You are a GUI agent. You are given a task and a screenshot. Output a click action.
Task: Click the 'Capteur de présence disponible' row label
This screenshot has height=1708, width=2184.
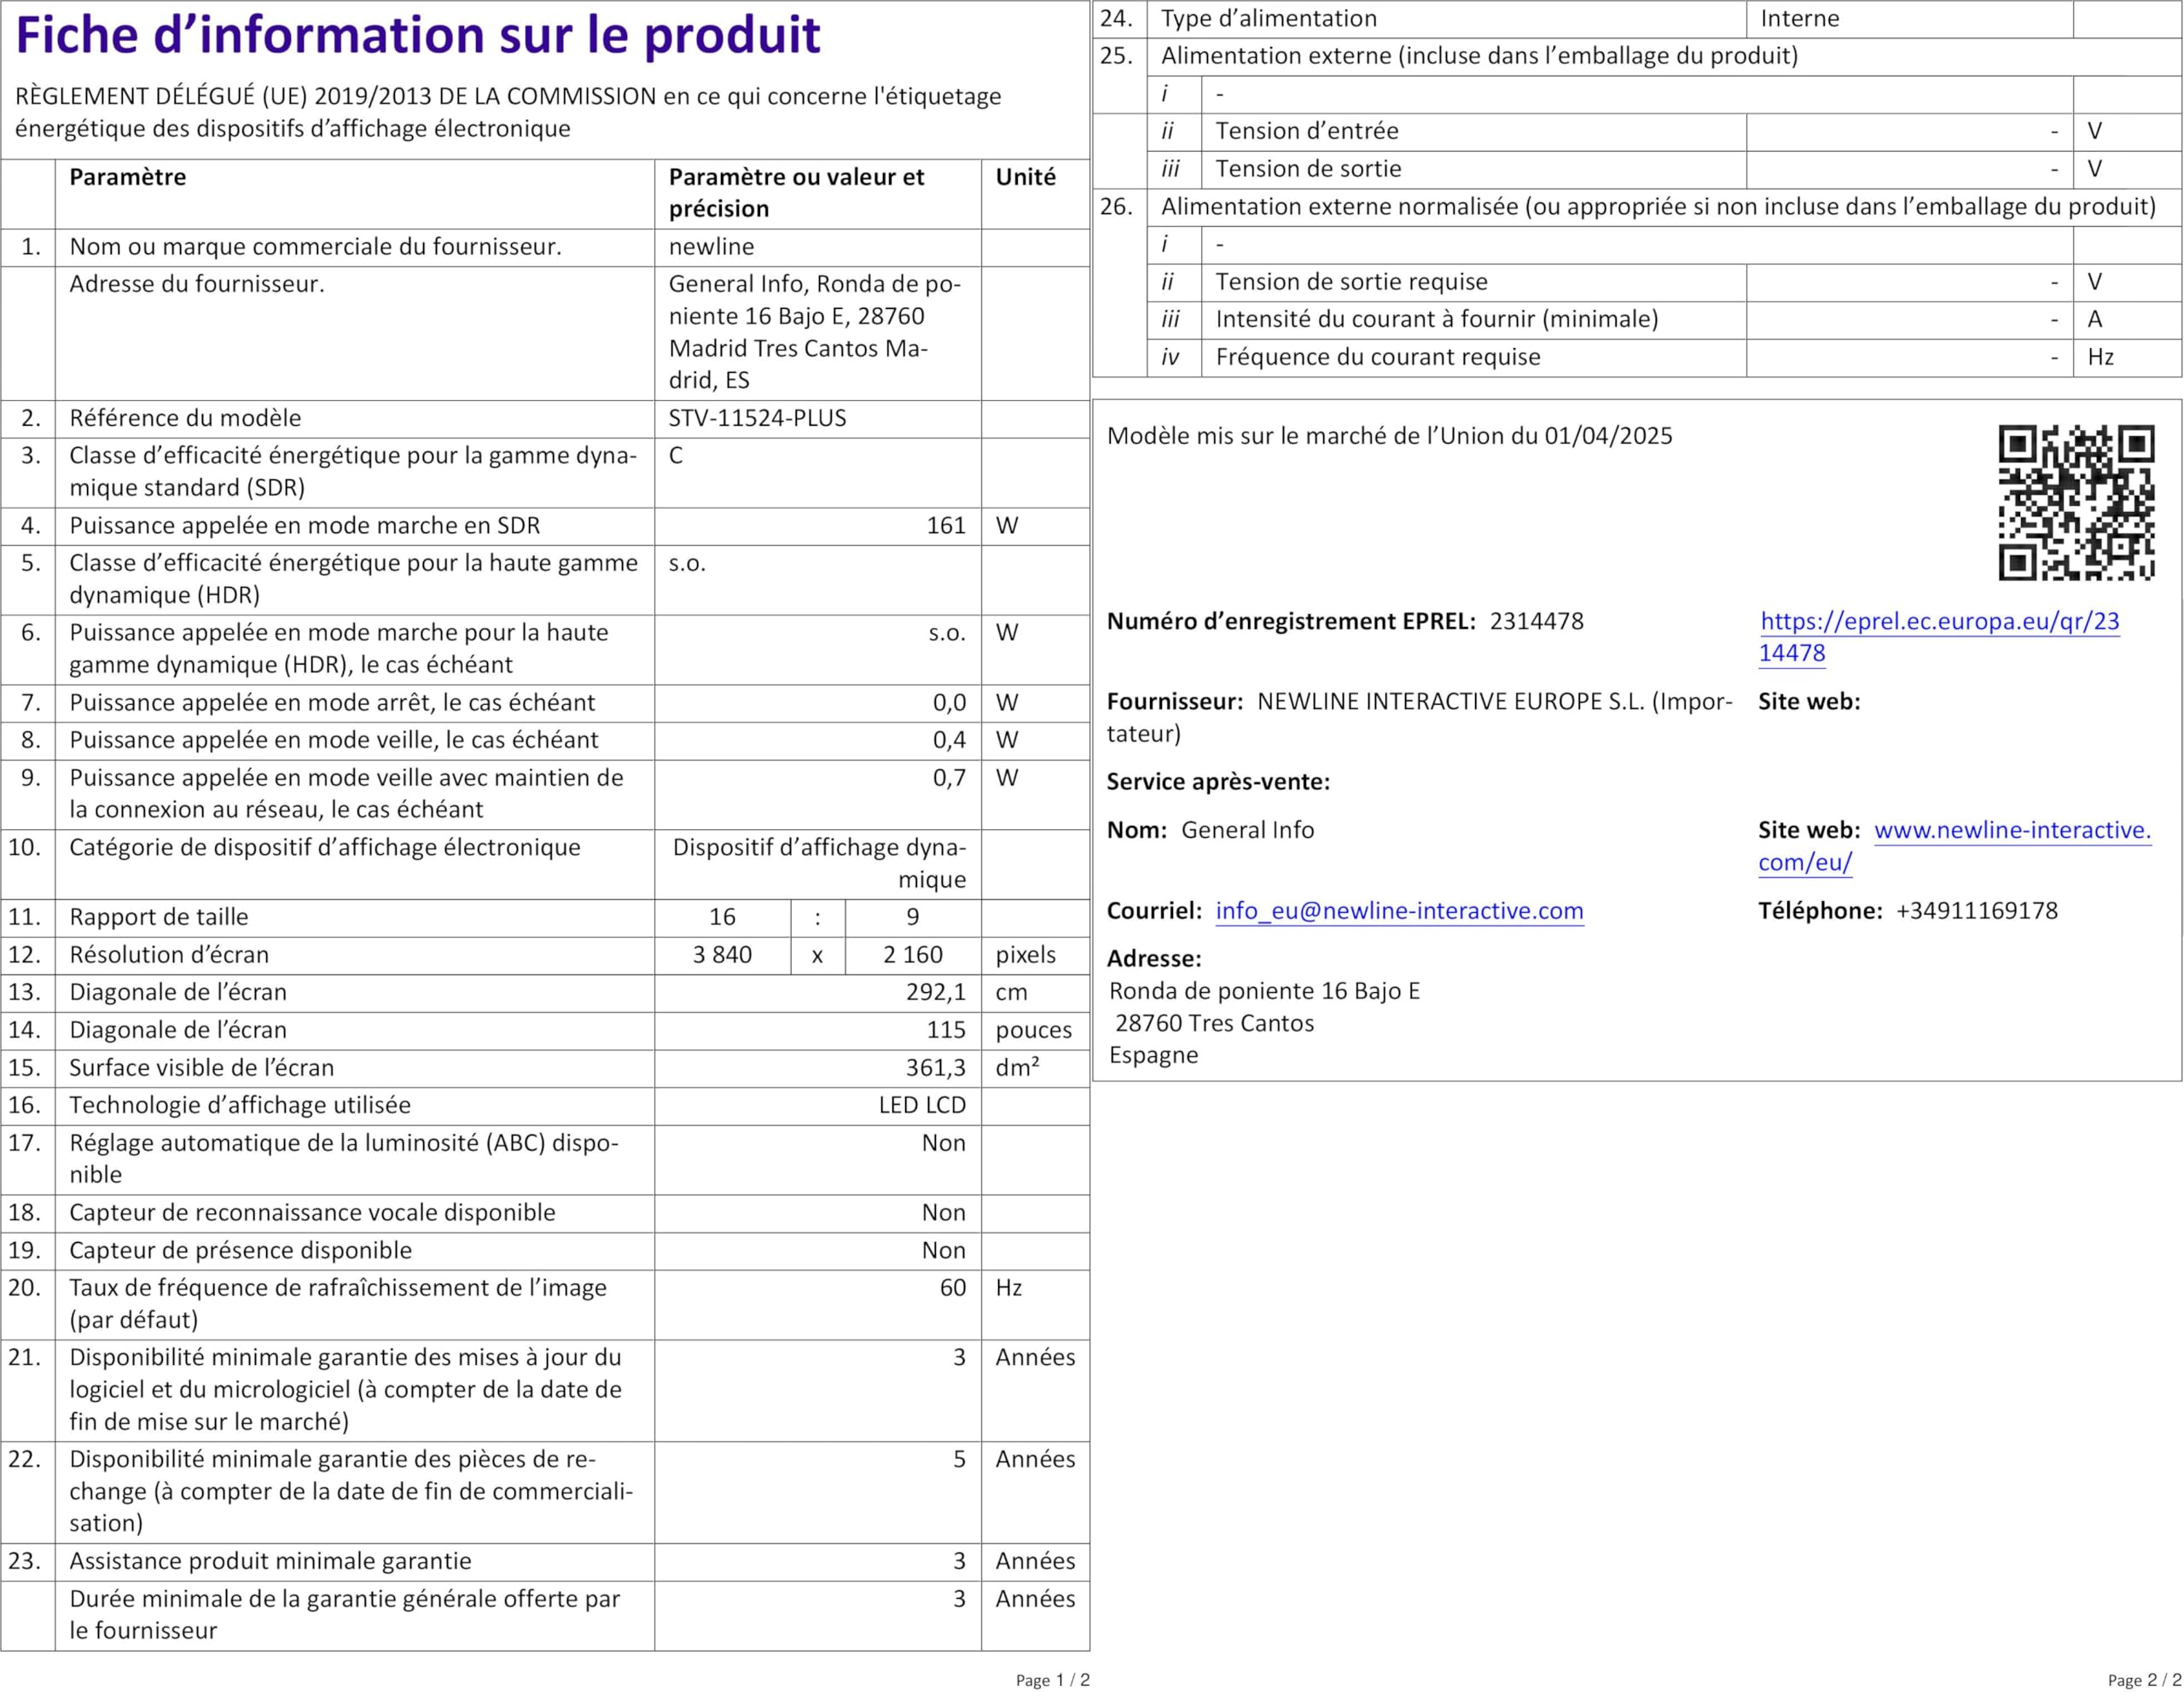(x=240, y=1250)
